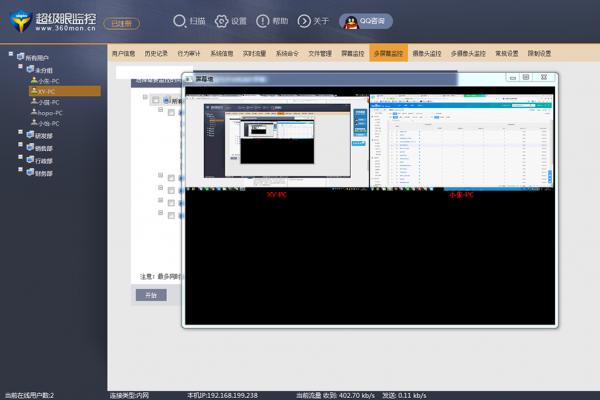Click the XY-PC screen thumbnail
The height and width of the screenshot is (400, 600).
tap(276, 139)
